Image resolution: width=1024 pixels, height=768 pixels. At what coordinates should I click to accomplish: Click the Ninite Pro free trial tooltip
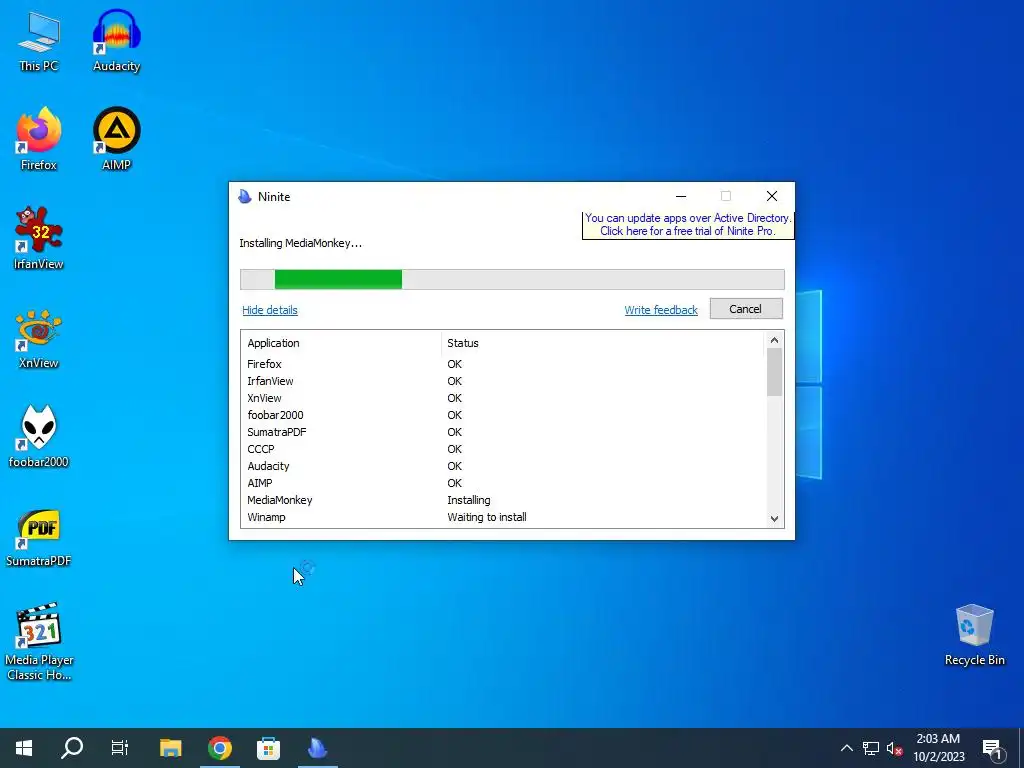tap(688, 225)
